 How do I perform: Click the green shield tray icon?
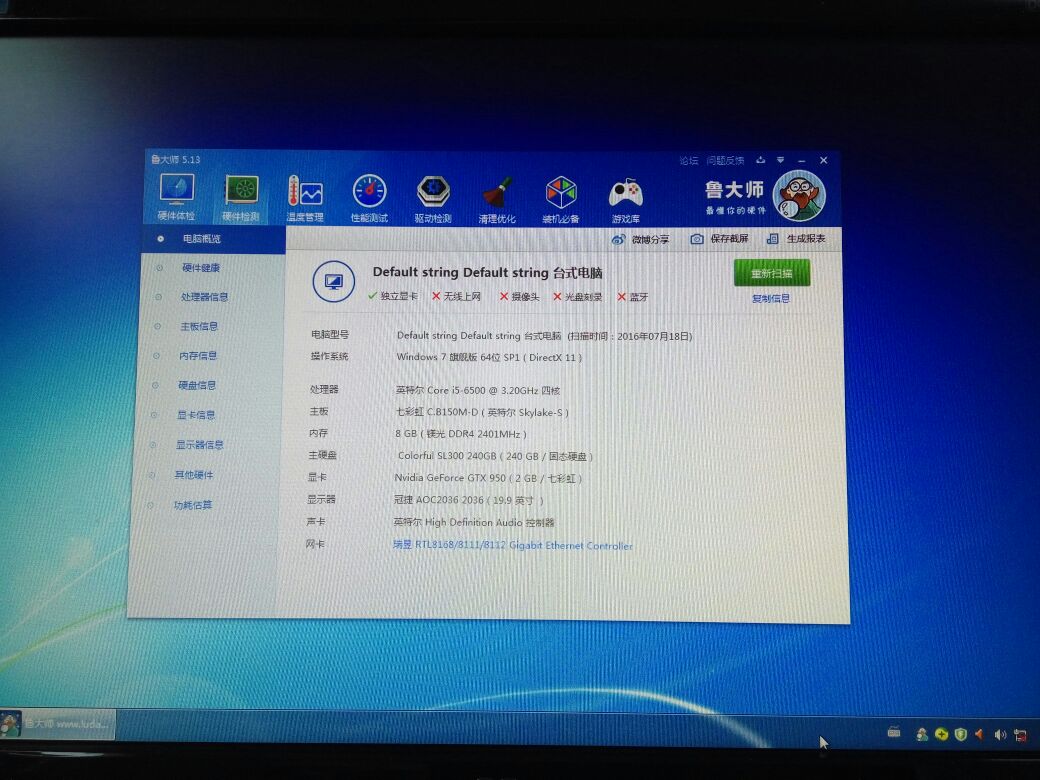click(x=960, y=734)
